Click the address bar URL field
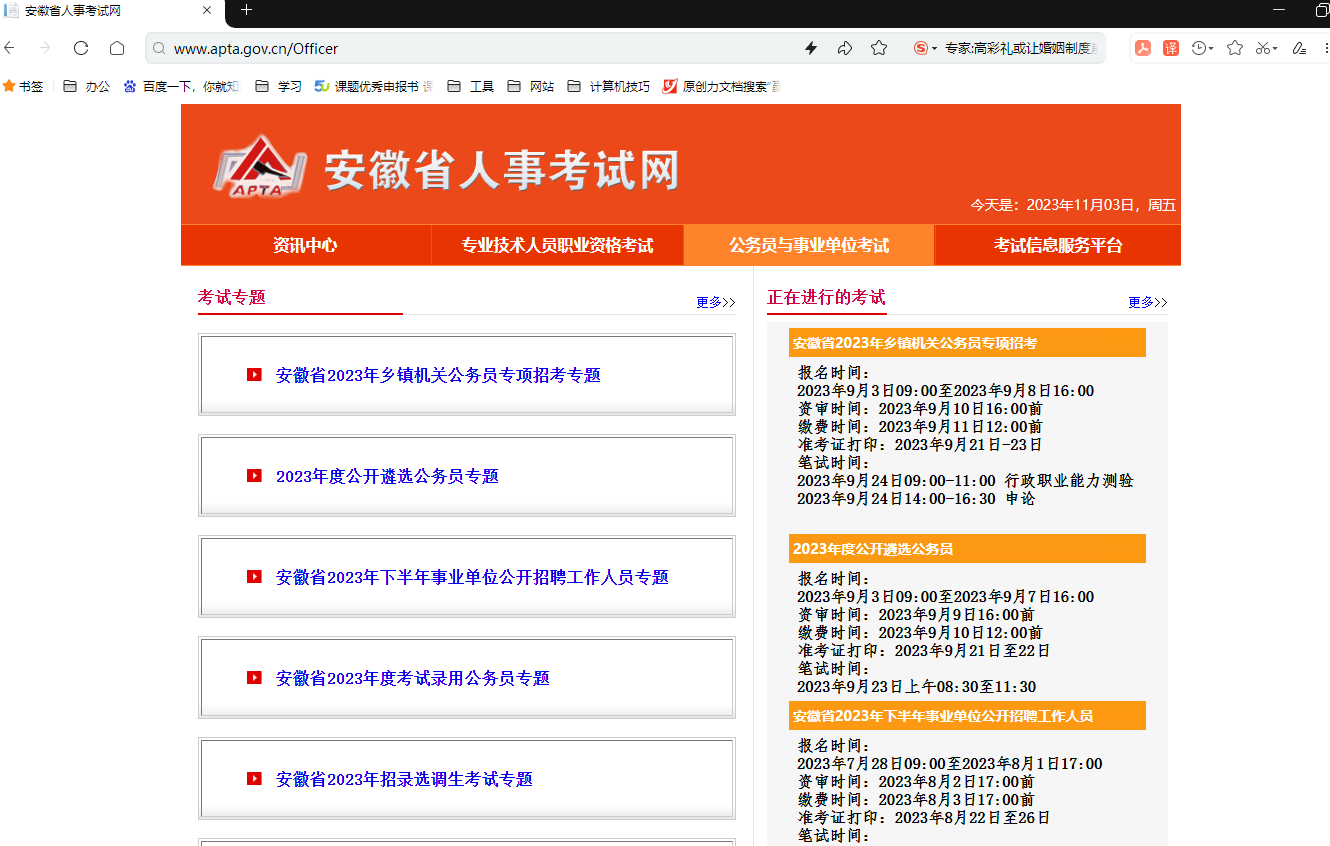 (x=480, y=48)
